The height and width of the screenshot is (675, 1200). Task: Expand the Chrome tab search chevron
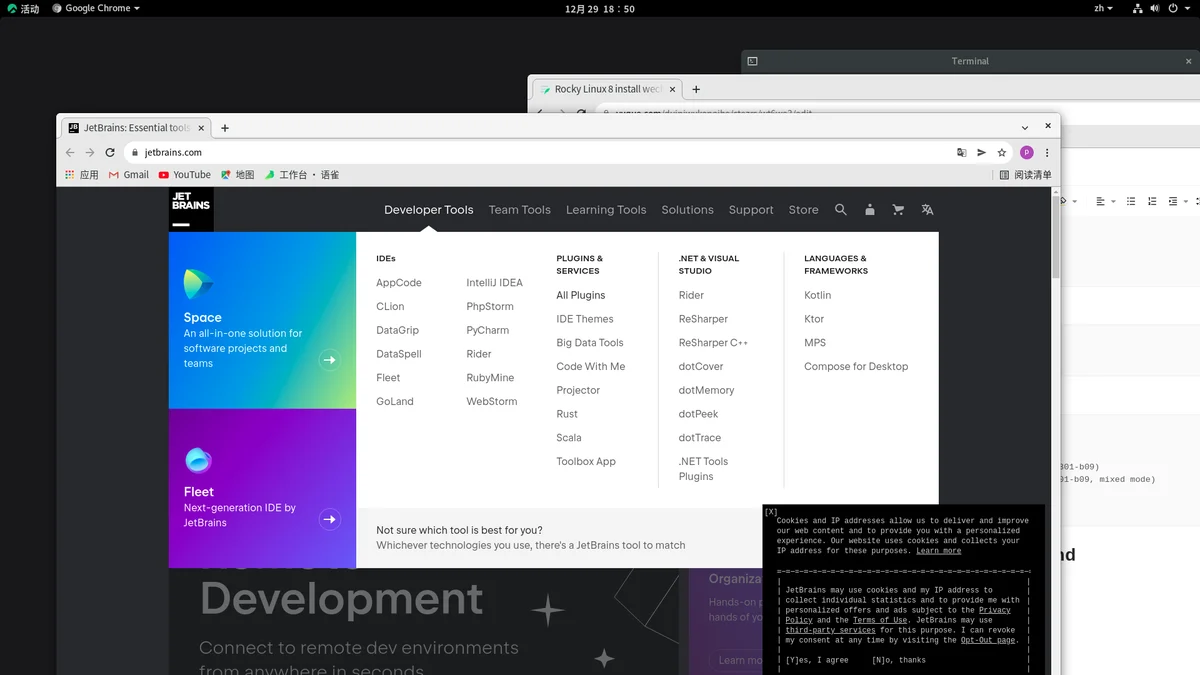1025,128
